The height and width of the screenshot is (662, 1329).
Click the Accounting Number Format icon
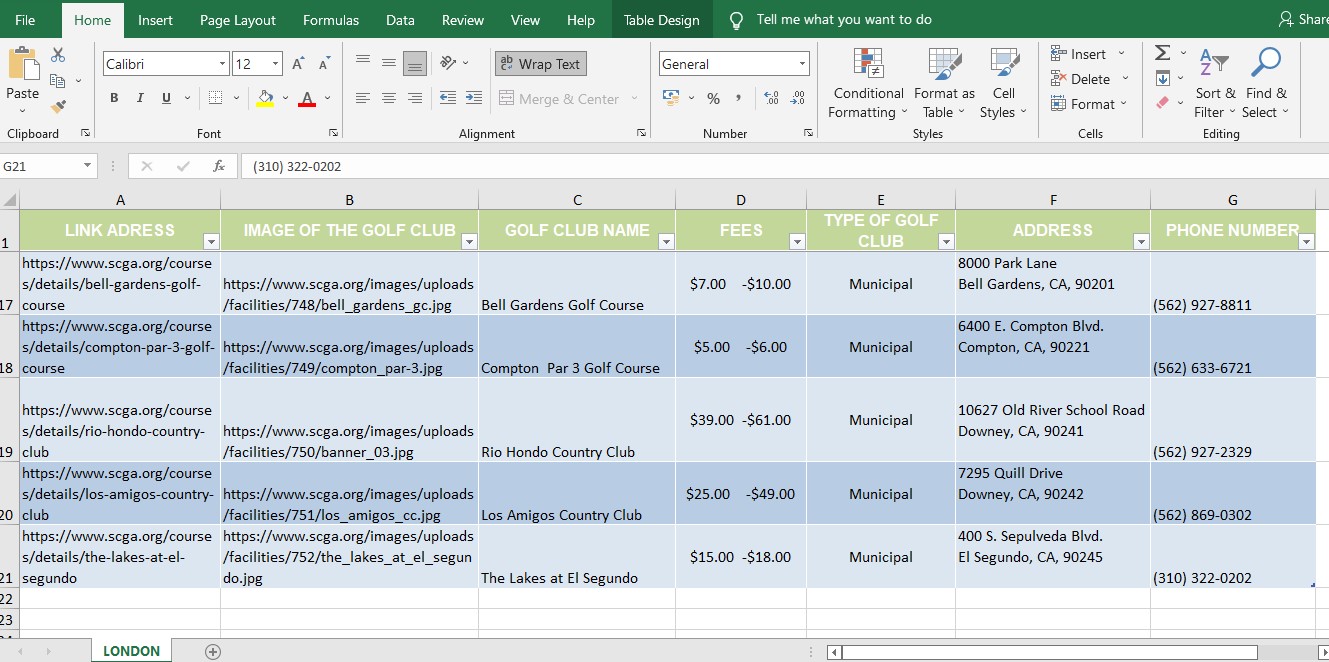[671, 98]
